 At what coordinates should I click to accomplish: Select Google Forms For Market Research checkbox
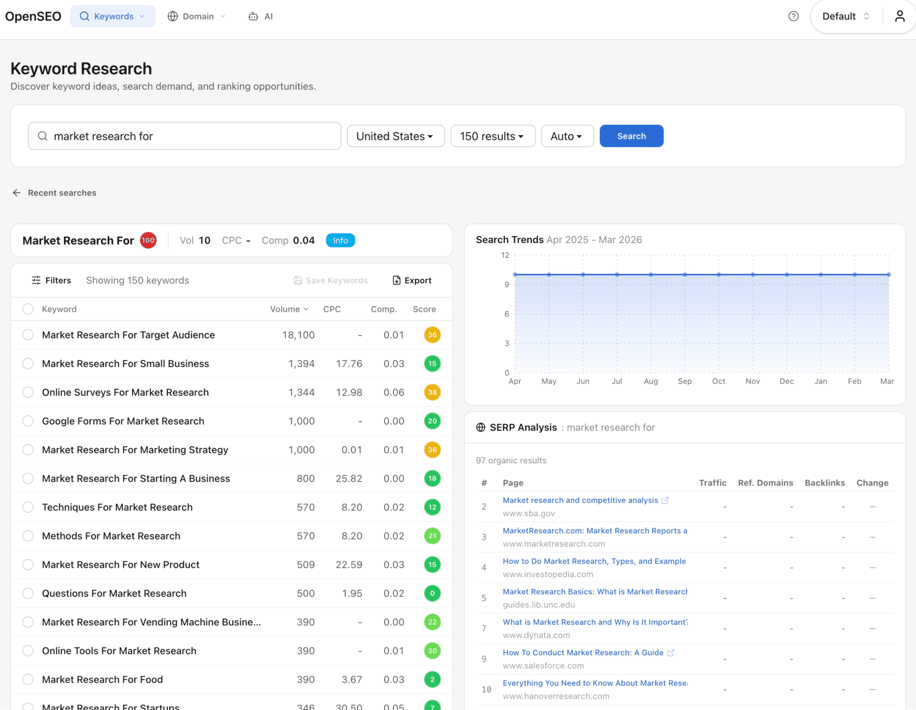[x=27, y=421]
